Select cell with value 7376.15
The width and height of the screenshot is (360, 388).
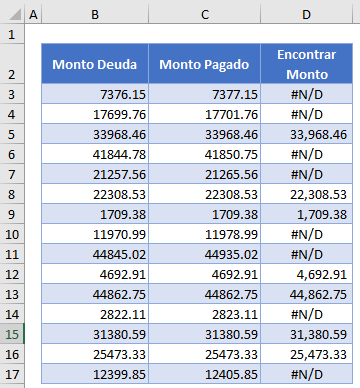coord(95,94)
